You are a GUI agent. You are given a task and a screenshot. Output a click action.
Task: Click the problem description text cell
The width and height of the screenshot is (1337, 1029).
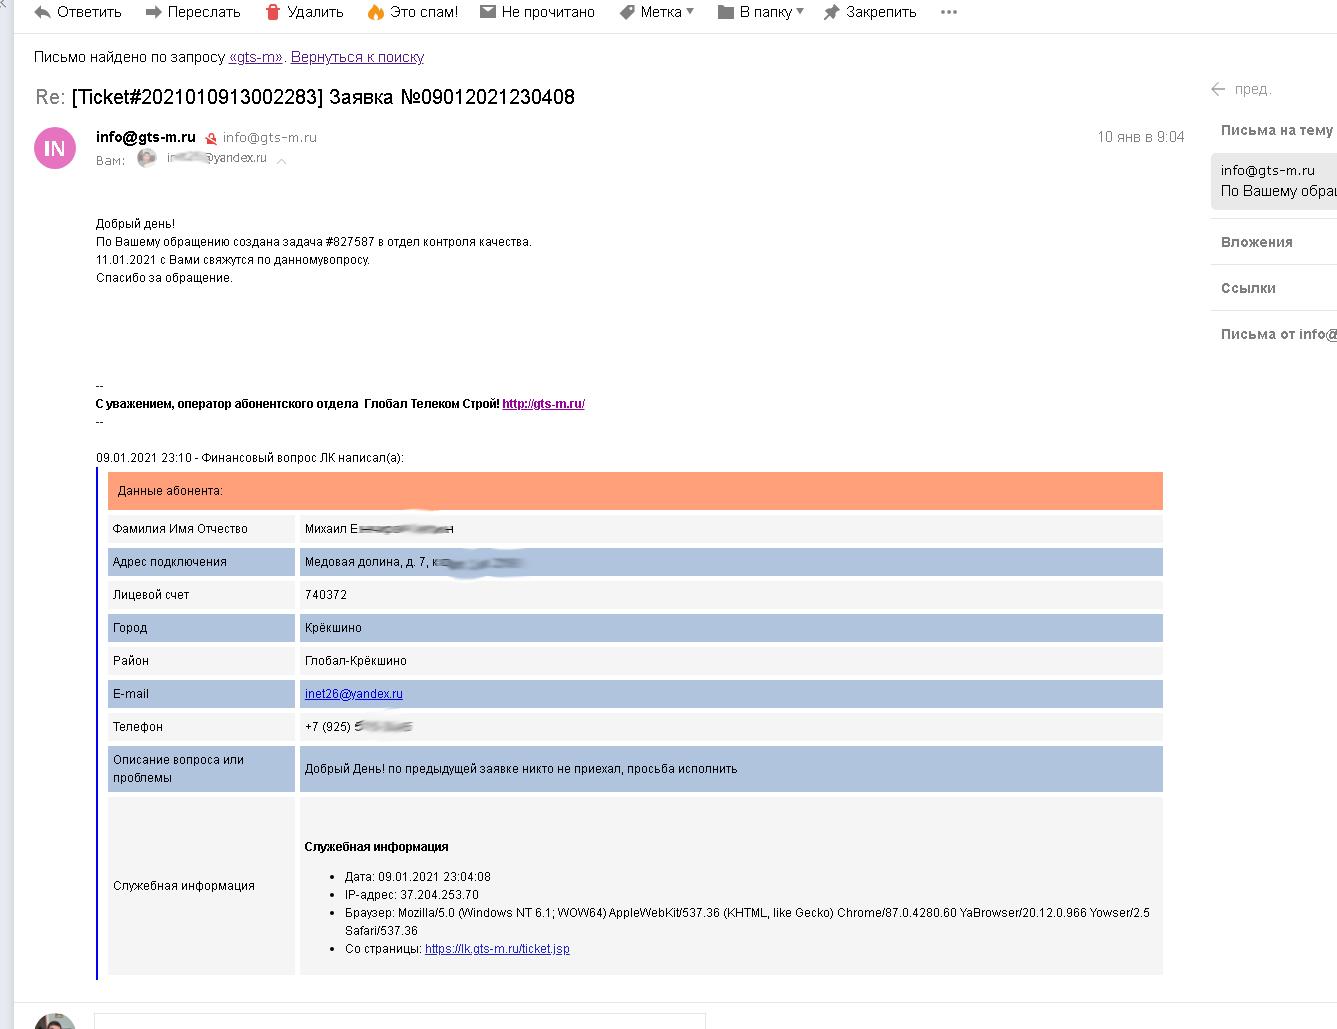pyautogui.click(x=731, y=769)
